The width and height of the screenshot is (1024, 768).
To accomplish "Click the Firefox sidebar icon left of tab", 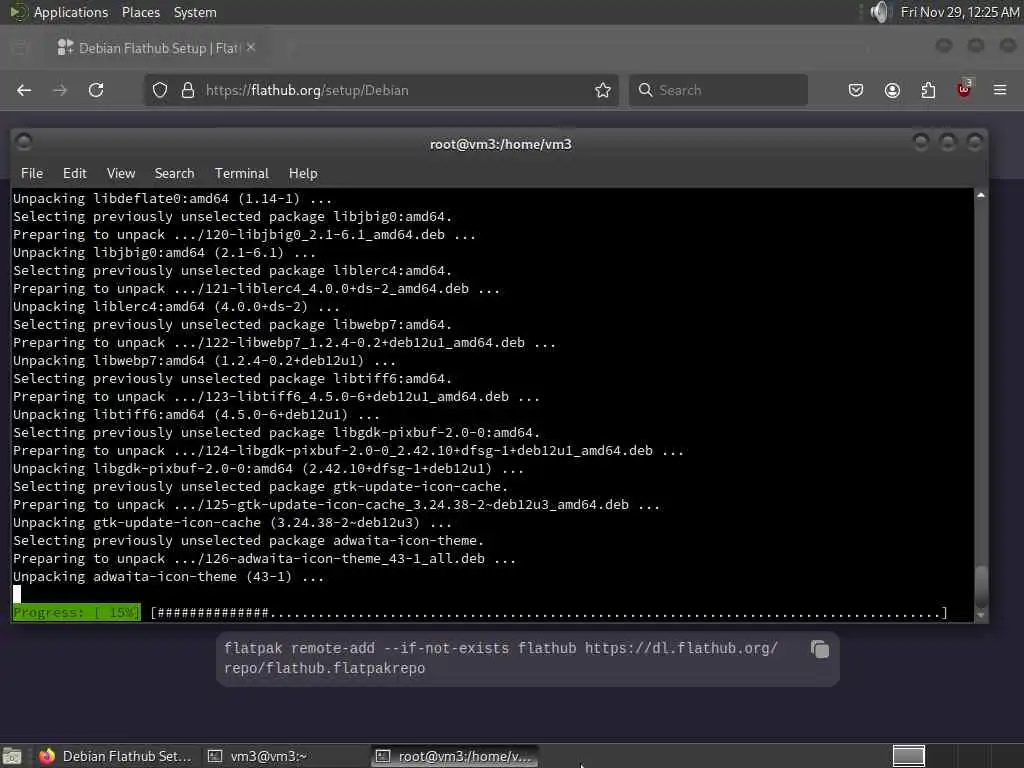I will coord(20,48).
